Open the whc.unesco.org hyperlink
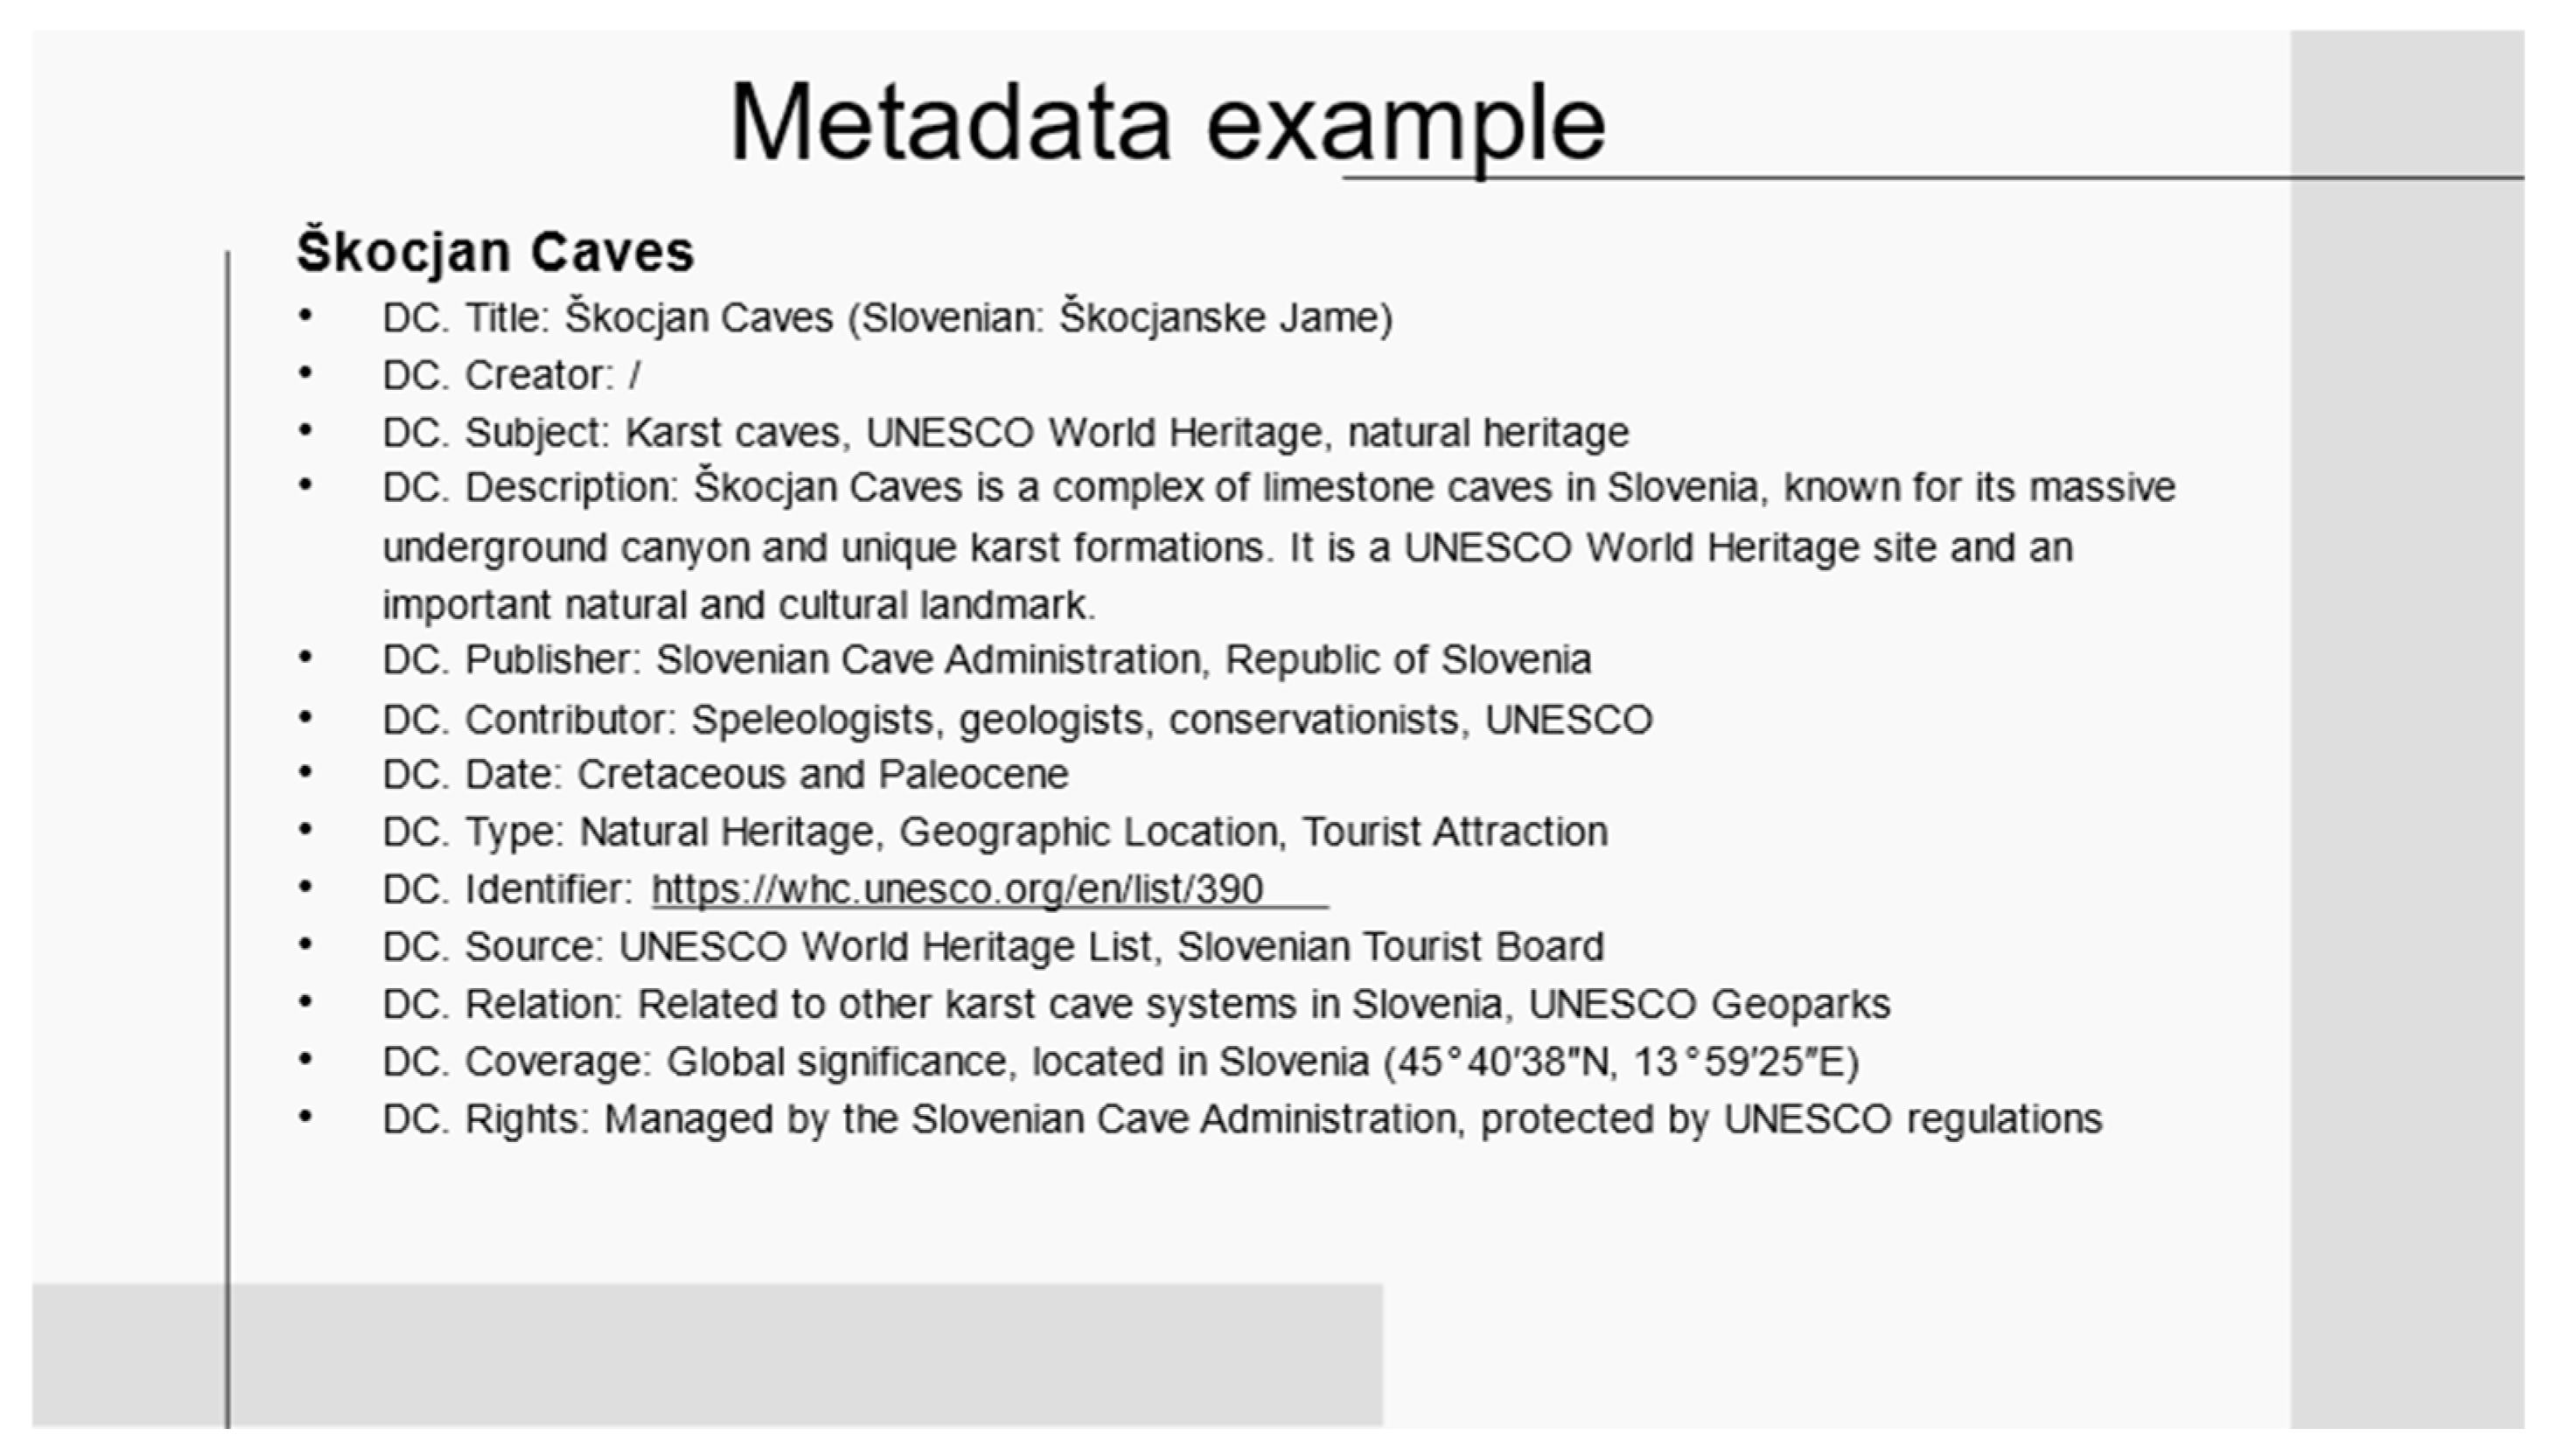 tap(957, 888)
